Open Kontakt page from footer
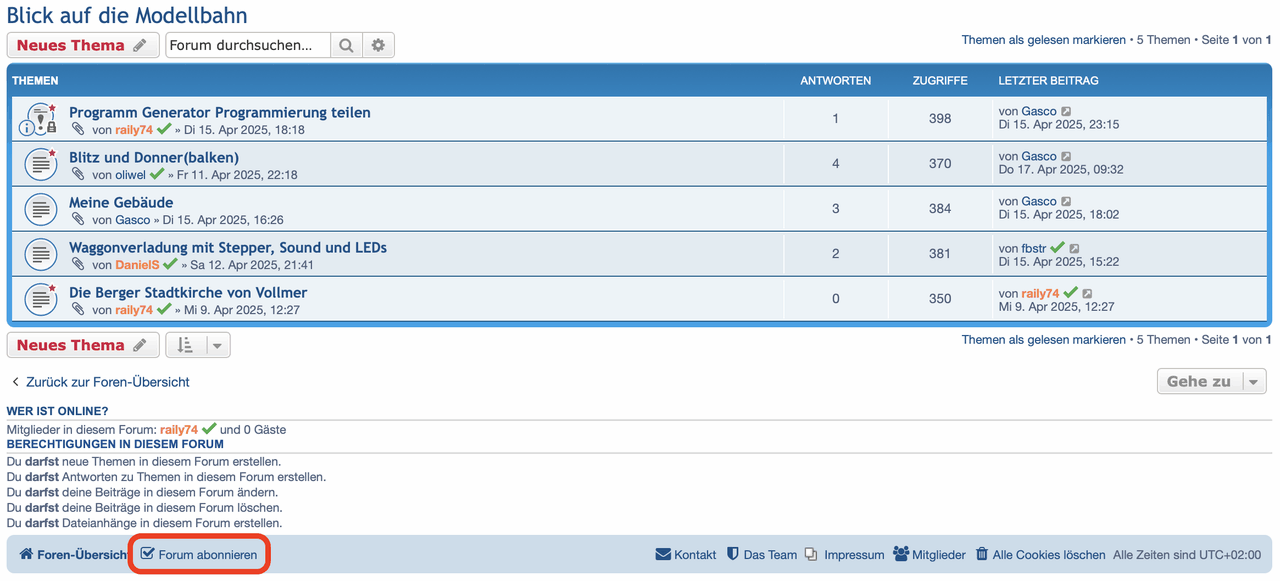 click(x=686, y=555)
